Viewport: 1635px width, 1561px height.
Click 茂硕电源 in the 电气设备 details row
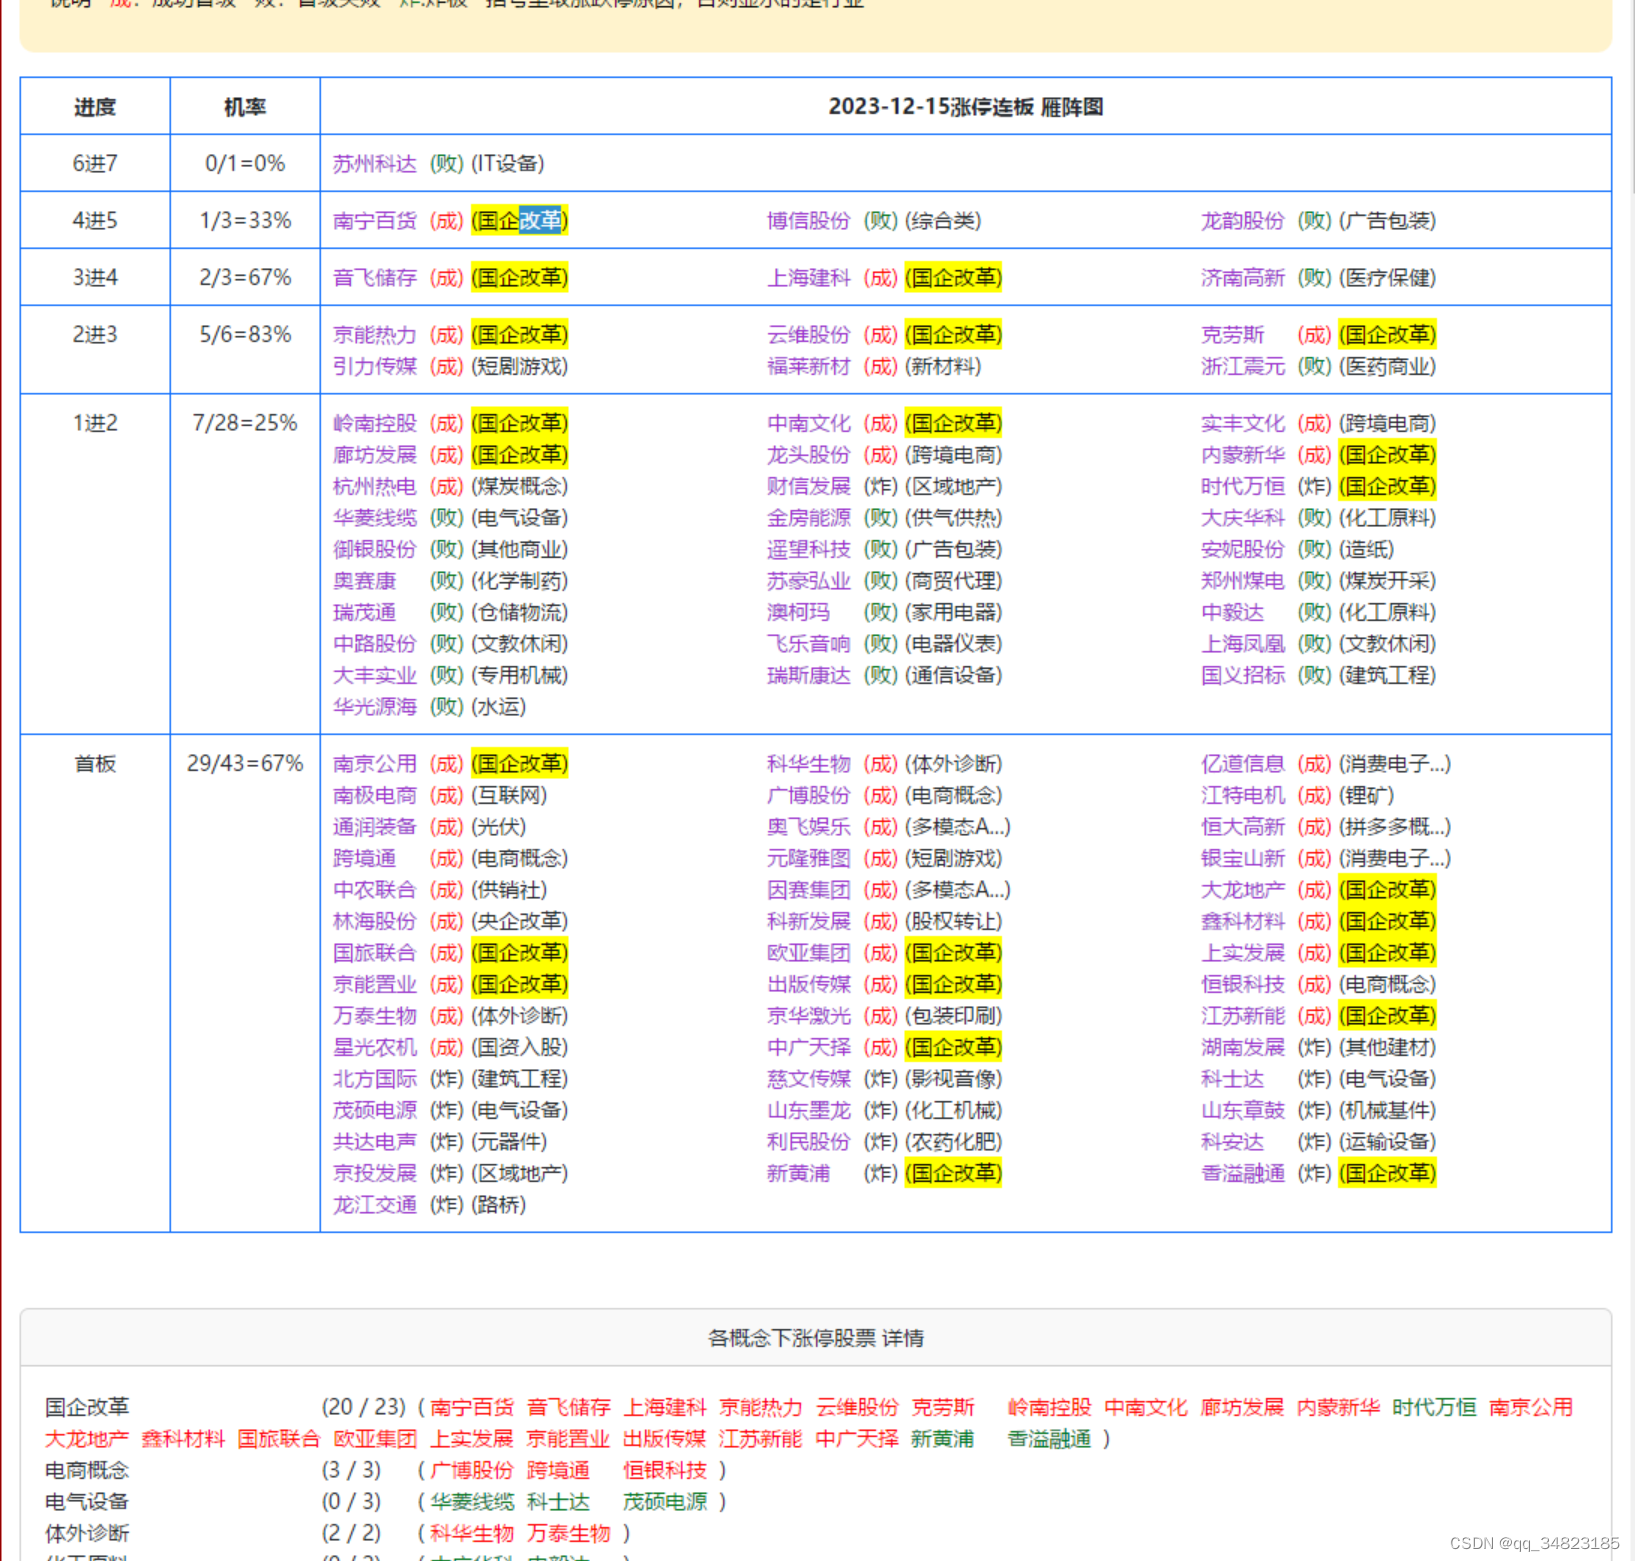tap(665, 1501)
